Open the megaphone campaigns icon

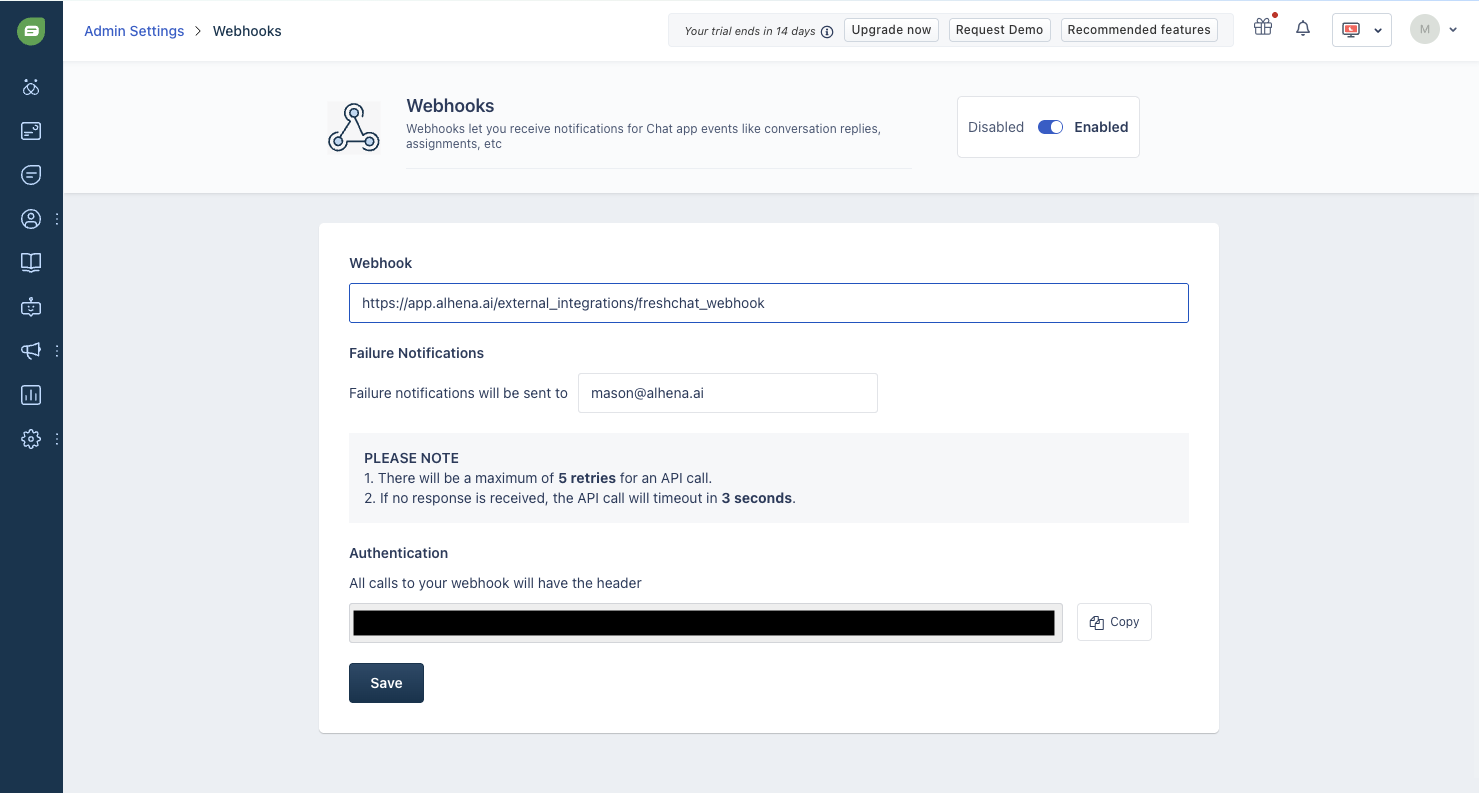pos(31,351)
